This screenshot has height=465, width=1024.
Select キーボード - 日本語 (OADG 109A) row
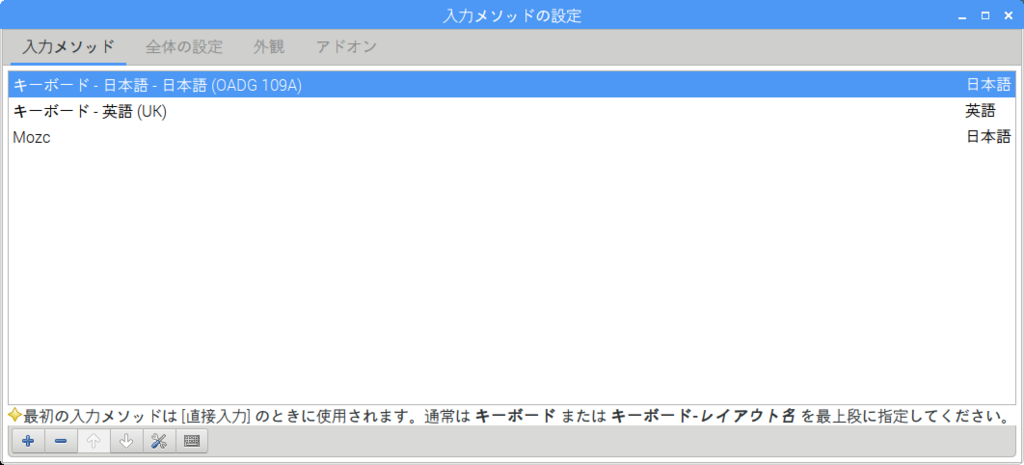[512, 85]
